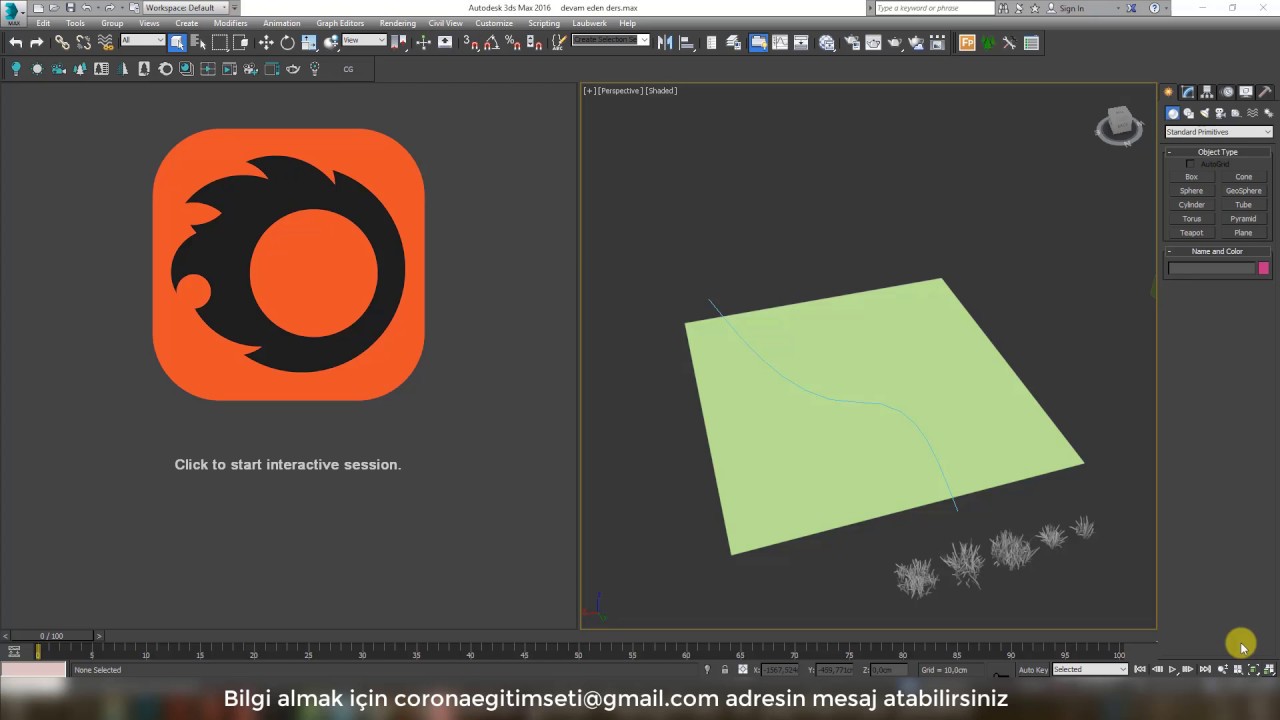
Task: Open Render Setup dialog icon
Action: pyautogui.click(x=852, y=43)
